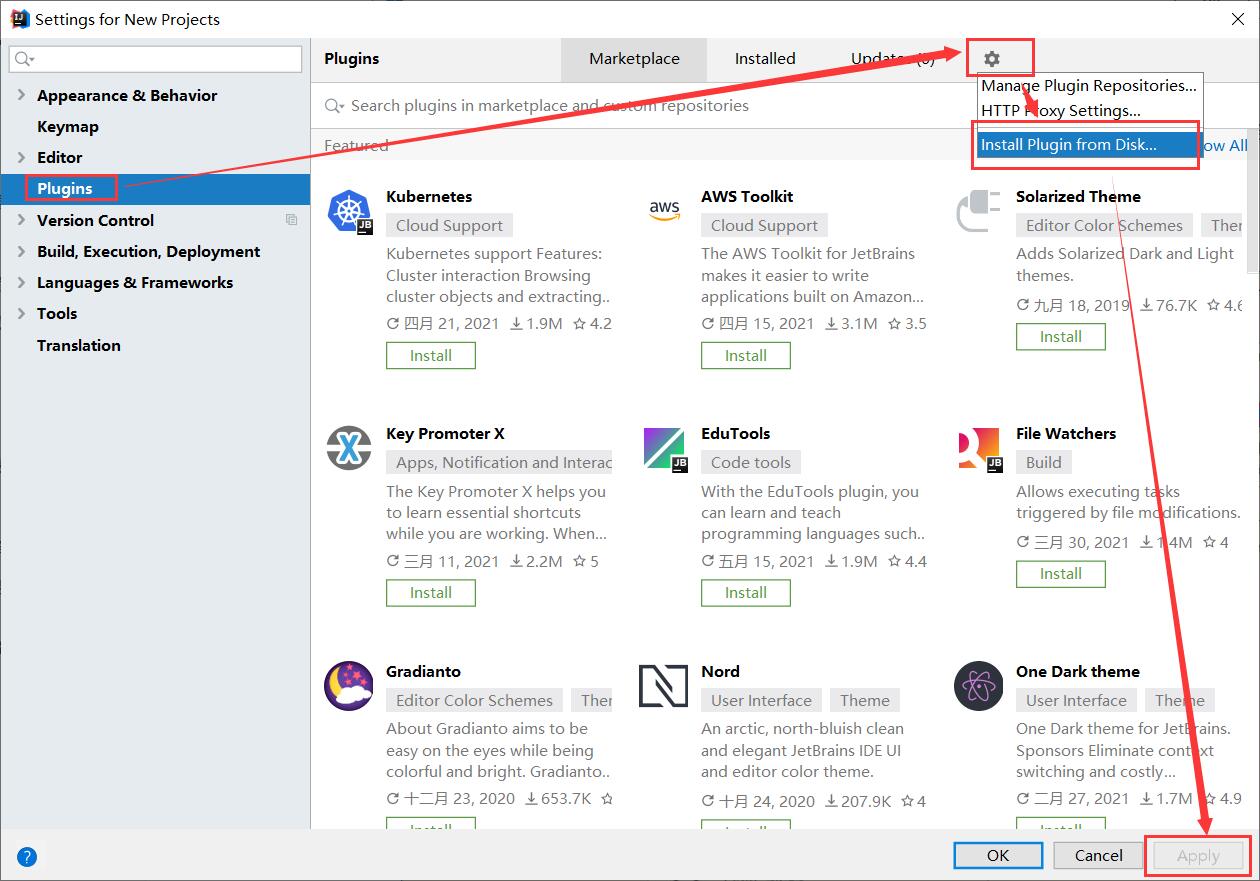Screen dimensions: 1260x881
Task: Click Nord User Interface tag
Action: (762, 700)
